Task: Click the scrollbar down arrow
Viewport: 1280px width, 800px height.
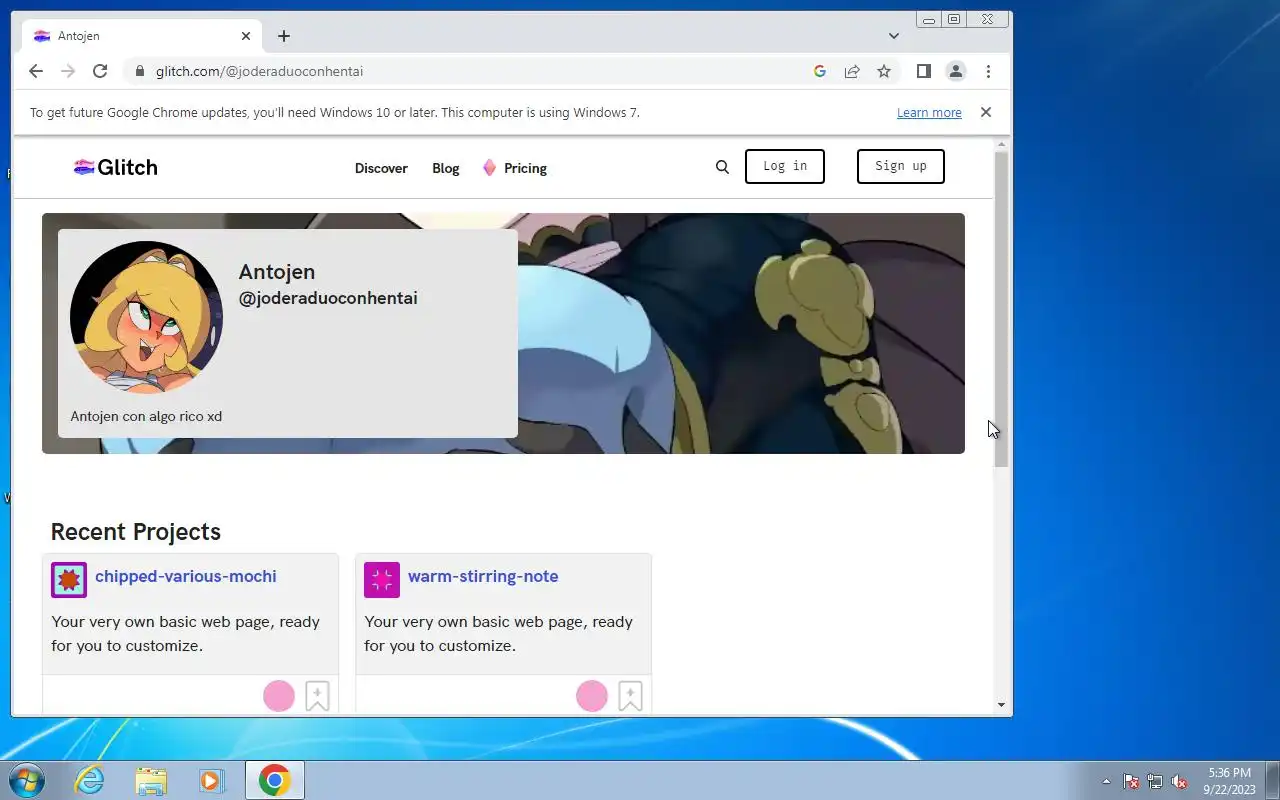Action: pos(1001,705)
